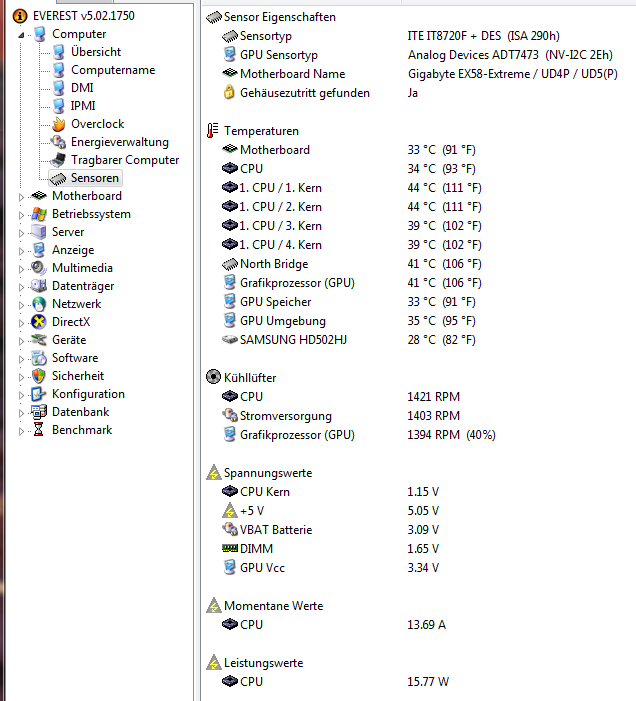Click the Datenbank database icon
636x701 pixels.
click(x=39, y=412)
